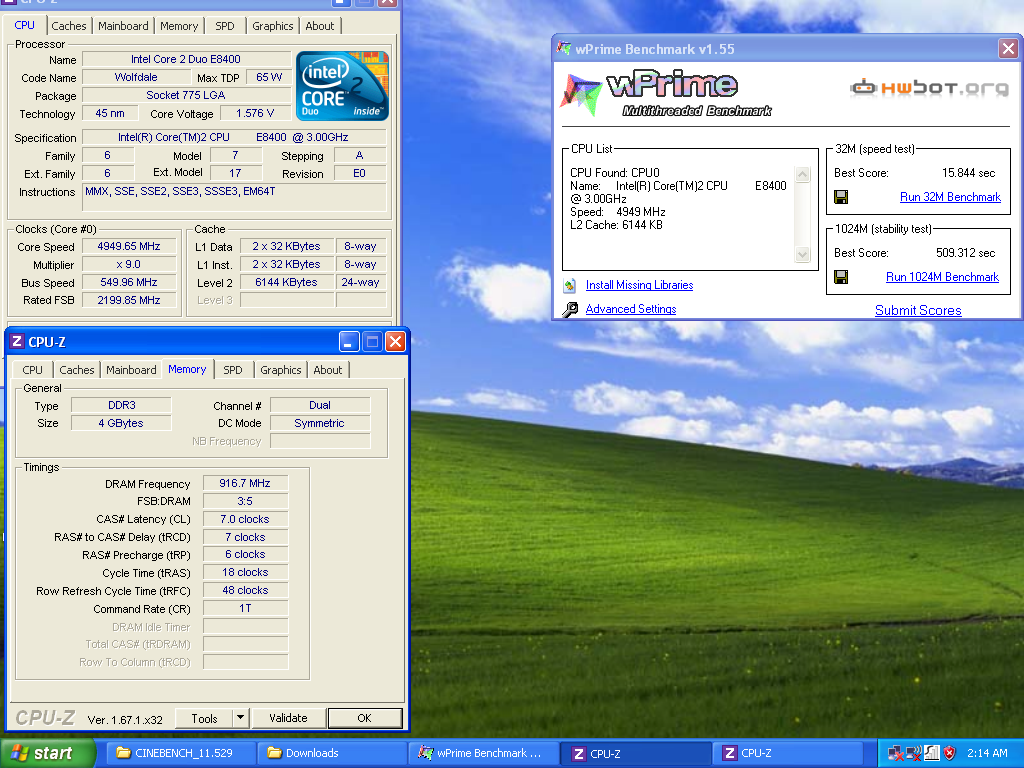Click the Level 2 6144 KBytes cache value
The width and height of the screenshot is (1024, 768).
(286, 282)
